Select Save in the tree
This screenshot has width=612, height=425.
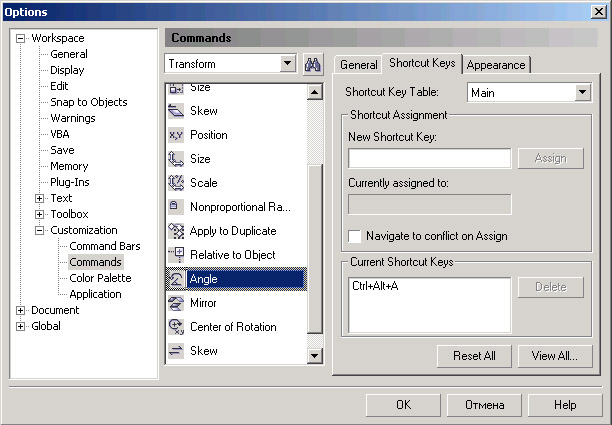pos(62,150)
